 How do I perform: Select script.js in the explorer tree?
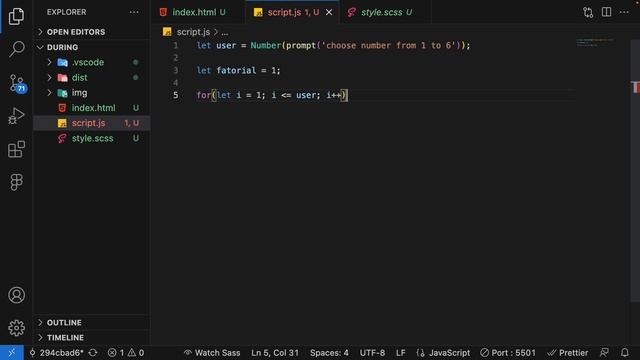click(91, 123)
